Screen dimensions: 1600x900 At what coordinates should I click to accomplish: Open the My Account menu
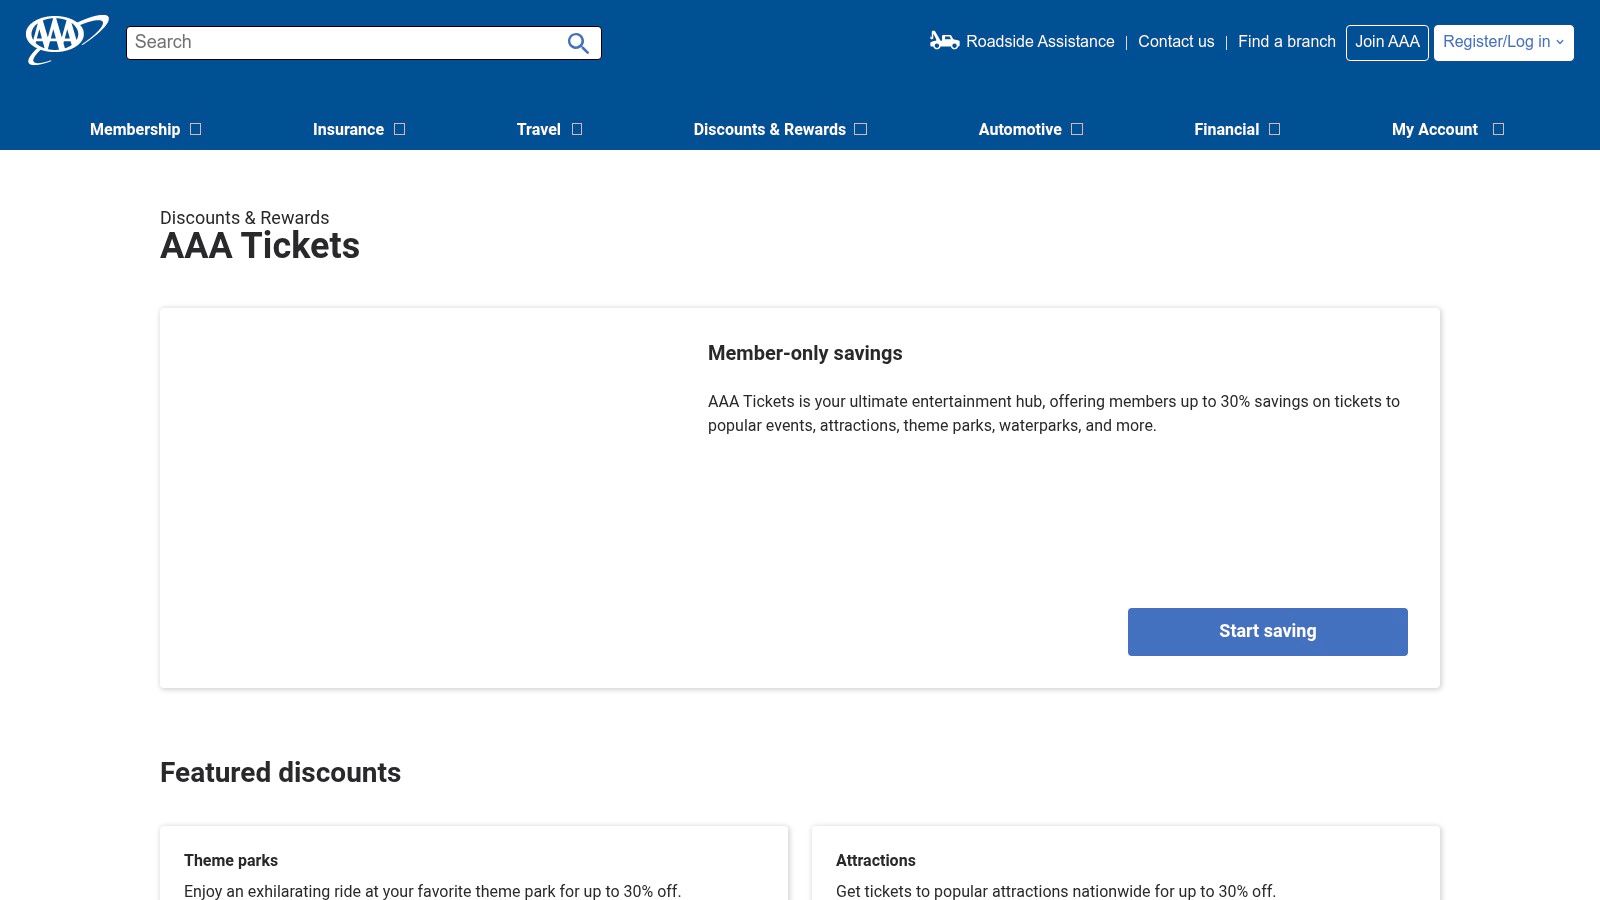[x=1435, y=130]
